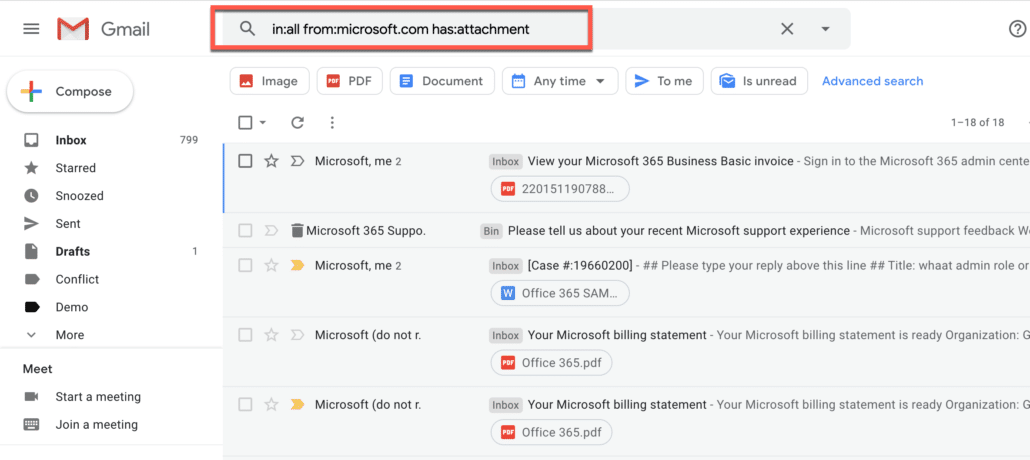Toggle importance marker on Business Basic invoice email
Screen dimensions: 1030x460
[x=297, y=161]
